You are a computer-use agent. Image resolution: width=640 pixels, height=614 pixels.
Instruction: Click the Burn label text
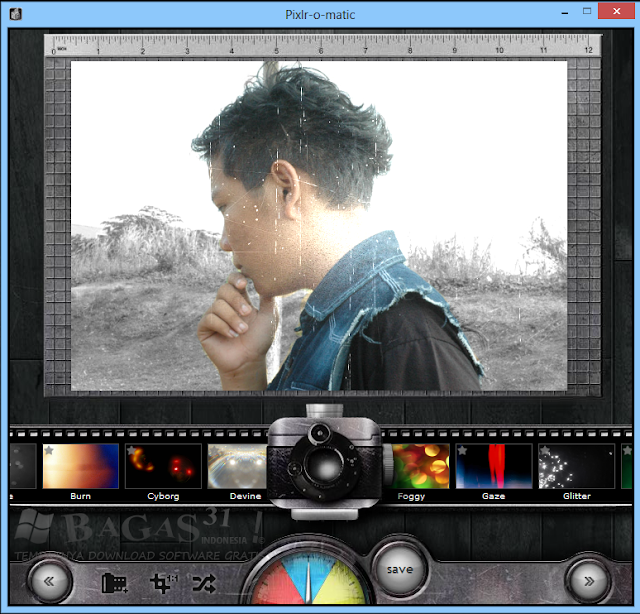click(80, 496)
